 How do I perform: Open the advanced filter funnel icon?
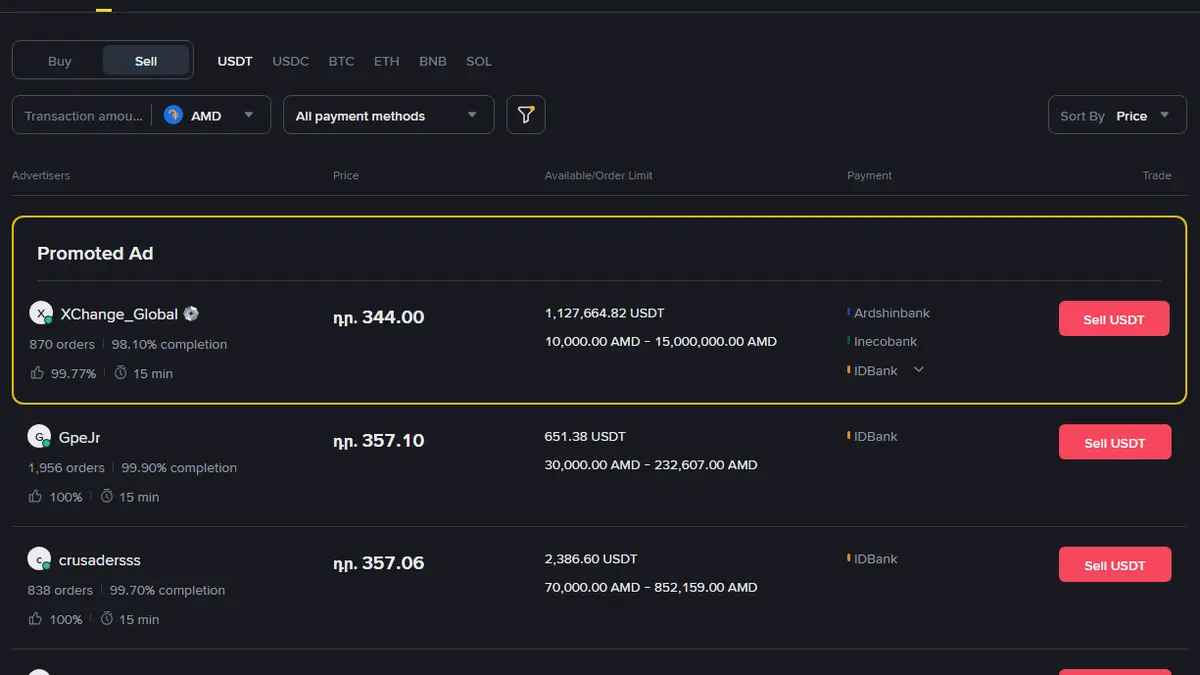[526, 115]
